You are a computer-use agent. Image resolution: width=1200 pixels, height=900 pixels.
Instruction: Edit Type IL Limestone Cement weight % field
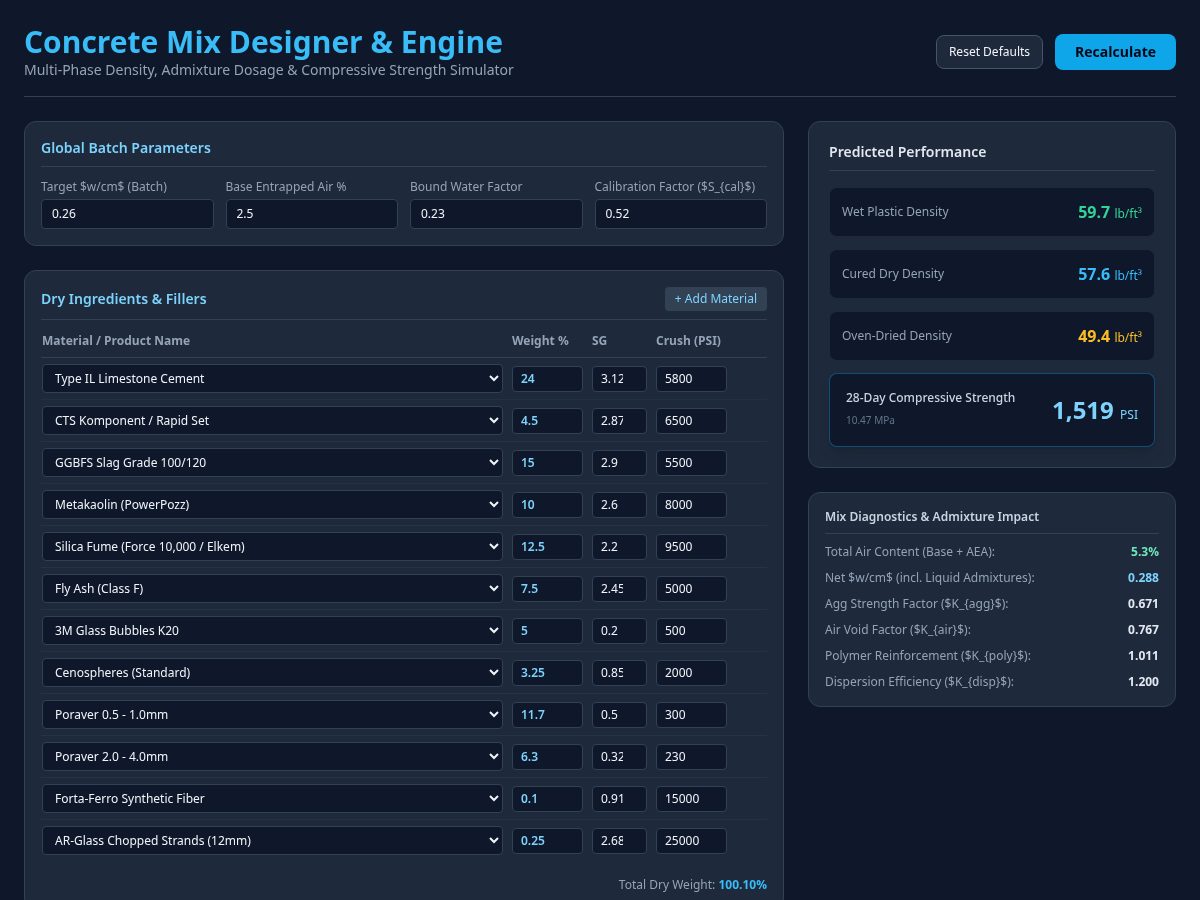point(547,379)
